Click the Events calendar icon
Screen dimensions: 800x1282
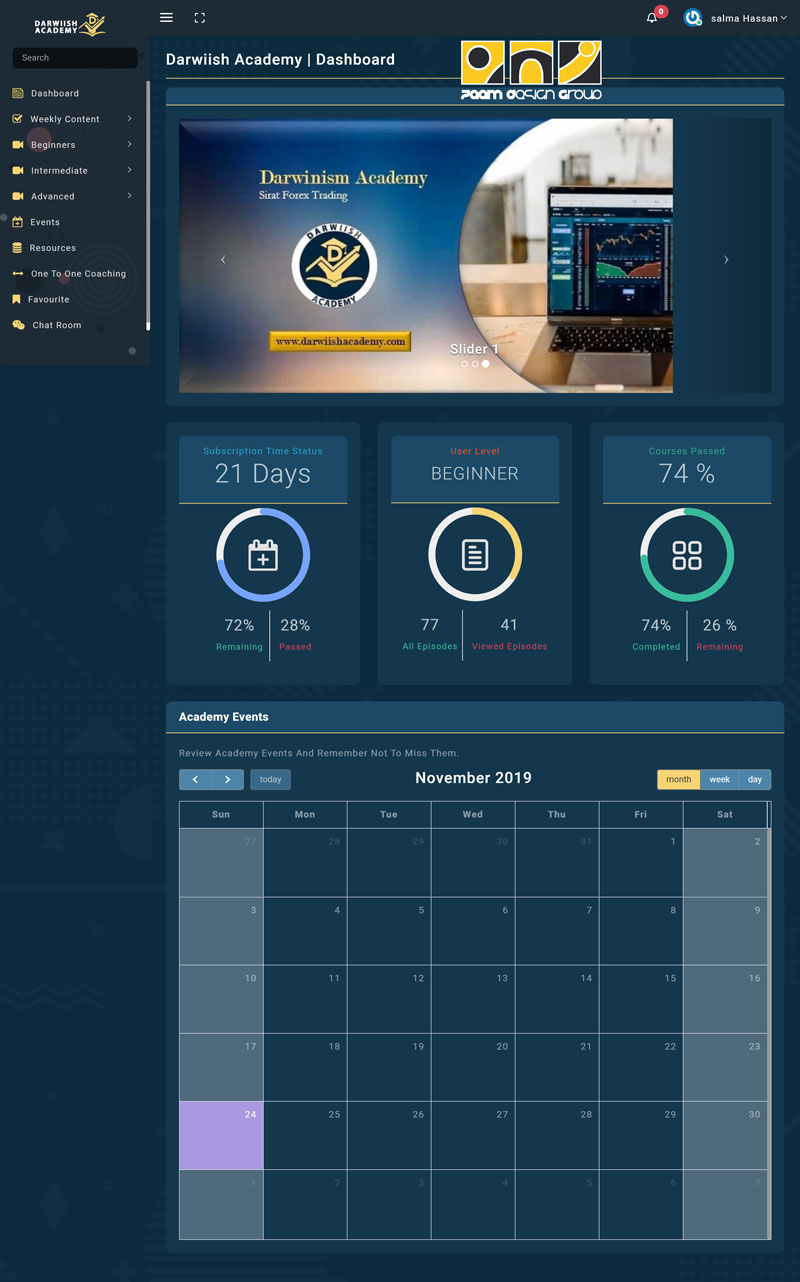(18, 222)
